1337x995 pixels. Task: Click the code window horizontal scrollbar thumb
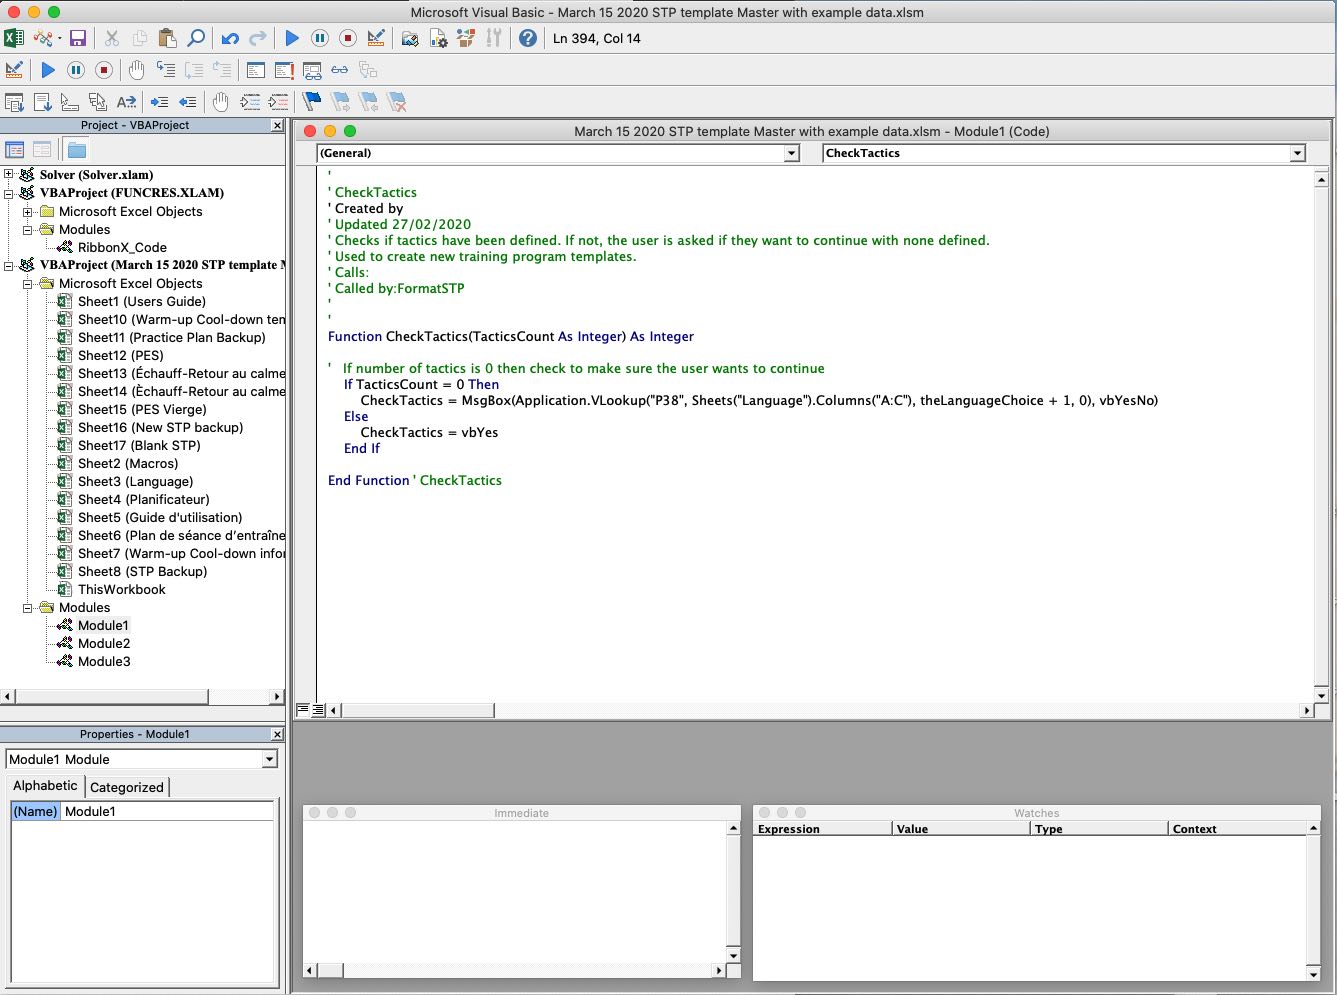click(418, 710)
